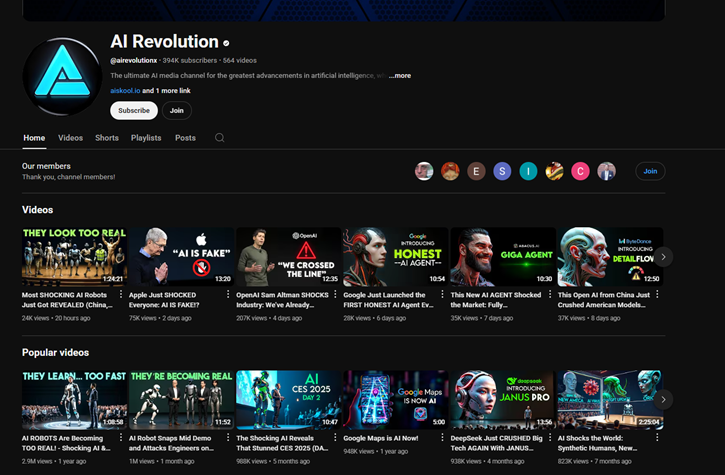Image resolution: width=725 pixels, height=475 pixels.
Task: Click the last member avatar showing man in suit
Action: point(607,171)
